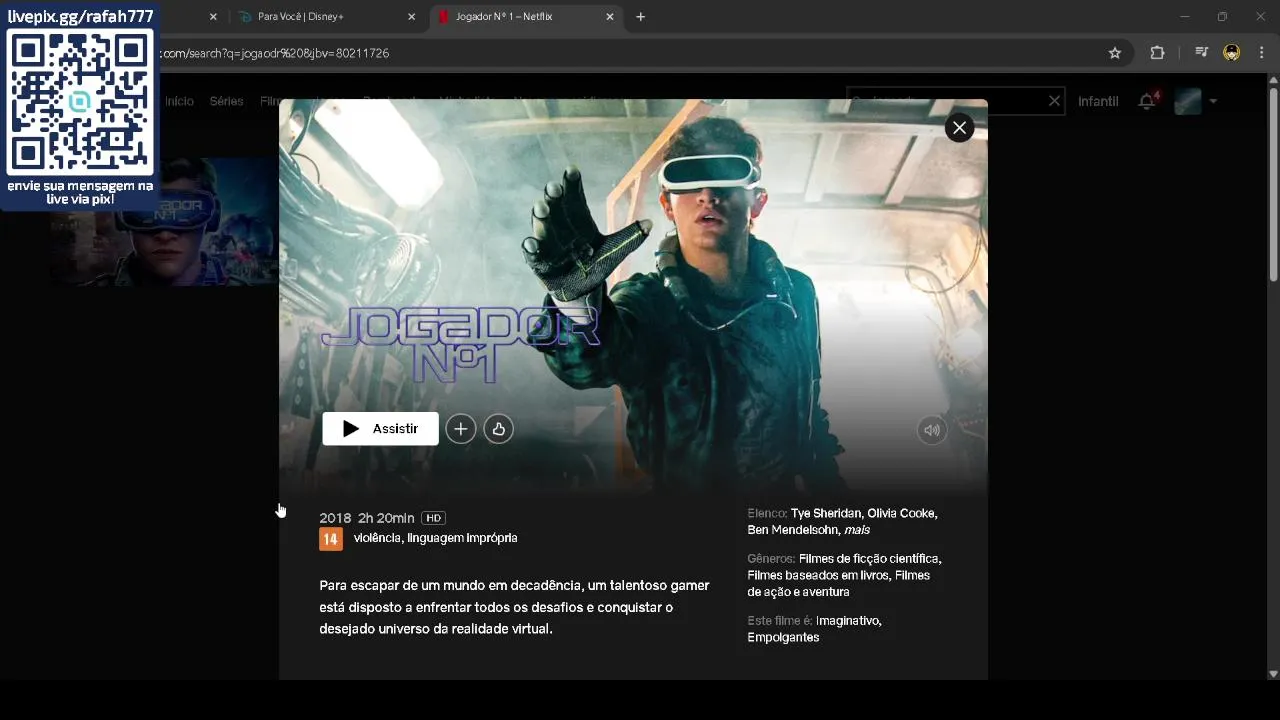Add Jogador N° 1 to My List
The width and height of the screenshot is (1280, 720).
click(x=460, y=429)
